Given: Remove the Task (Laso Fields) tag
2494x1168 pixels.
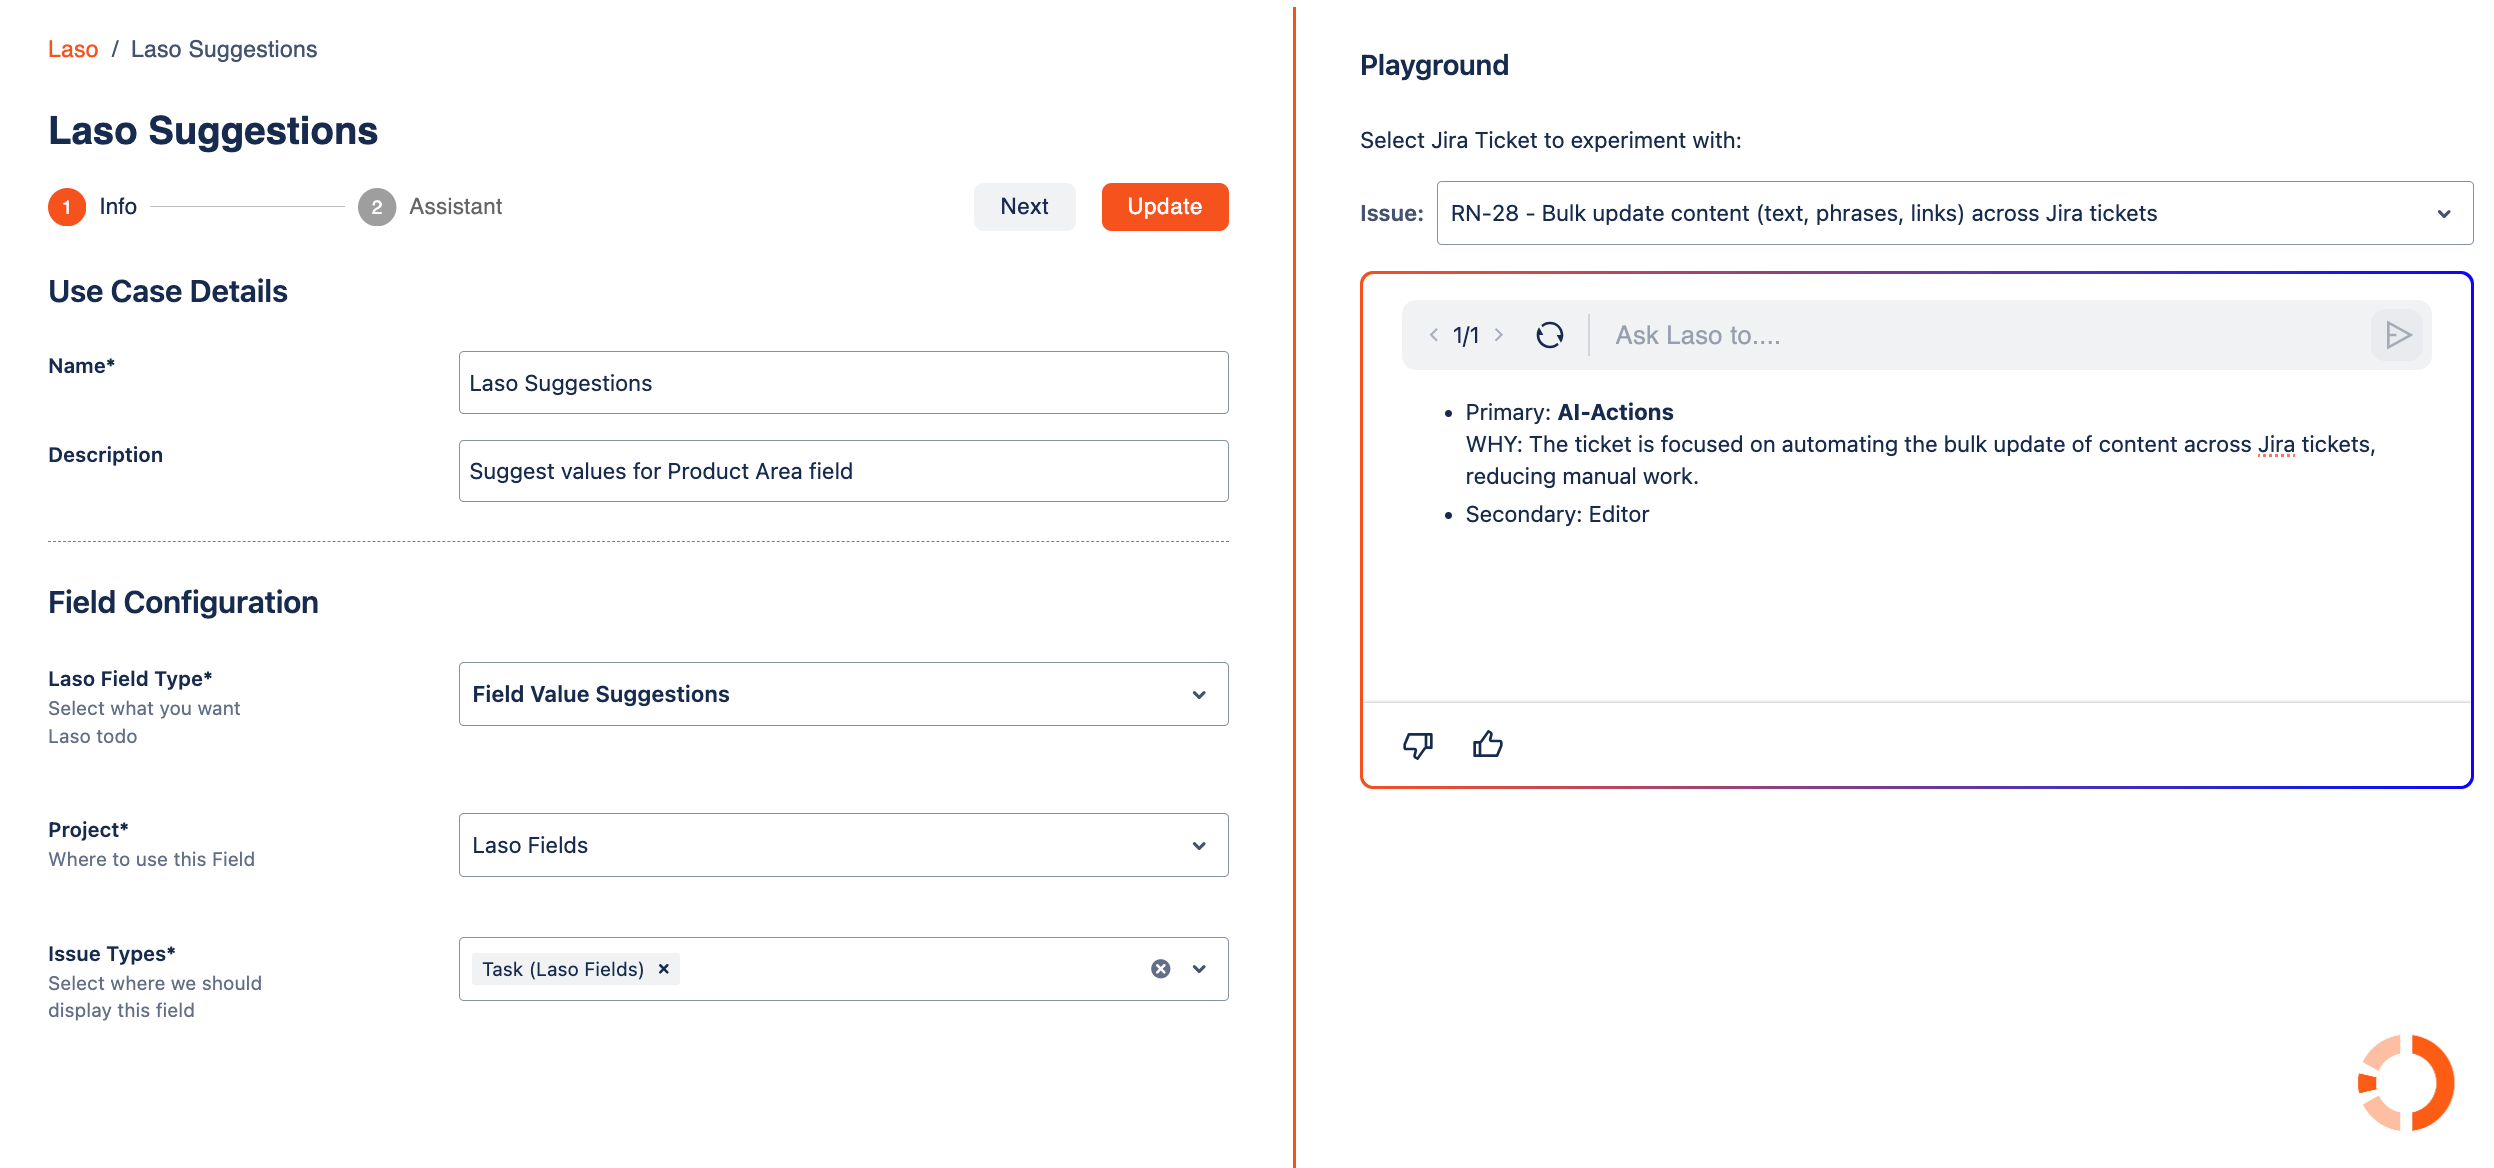Looking at the screenshot, I should click(x=663, y=969).
